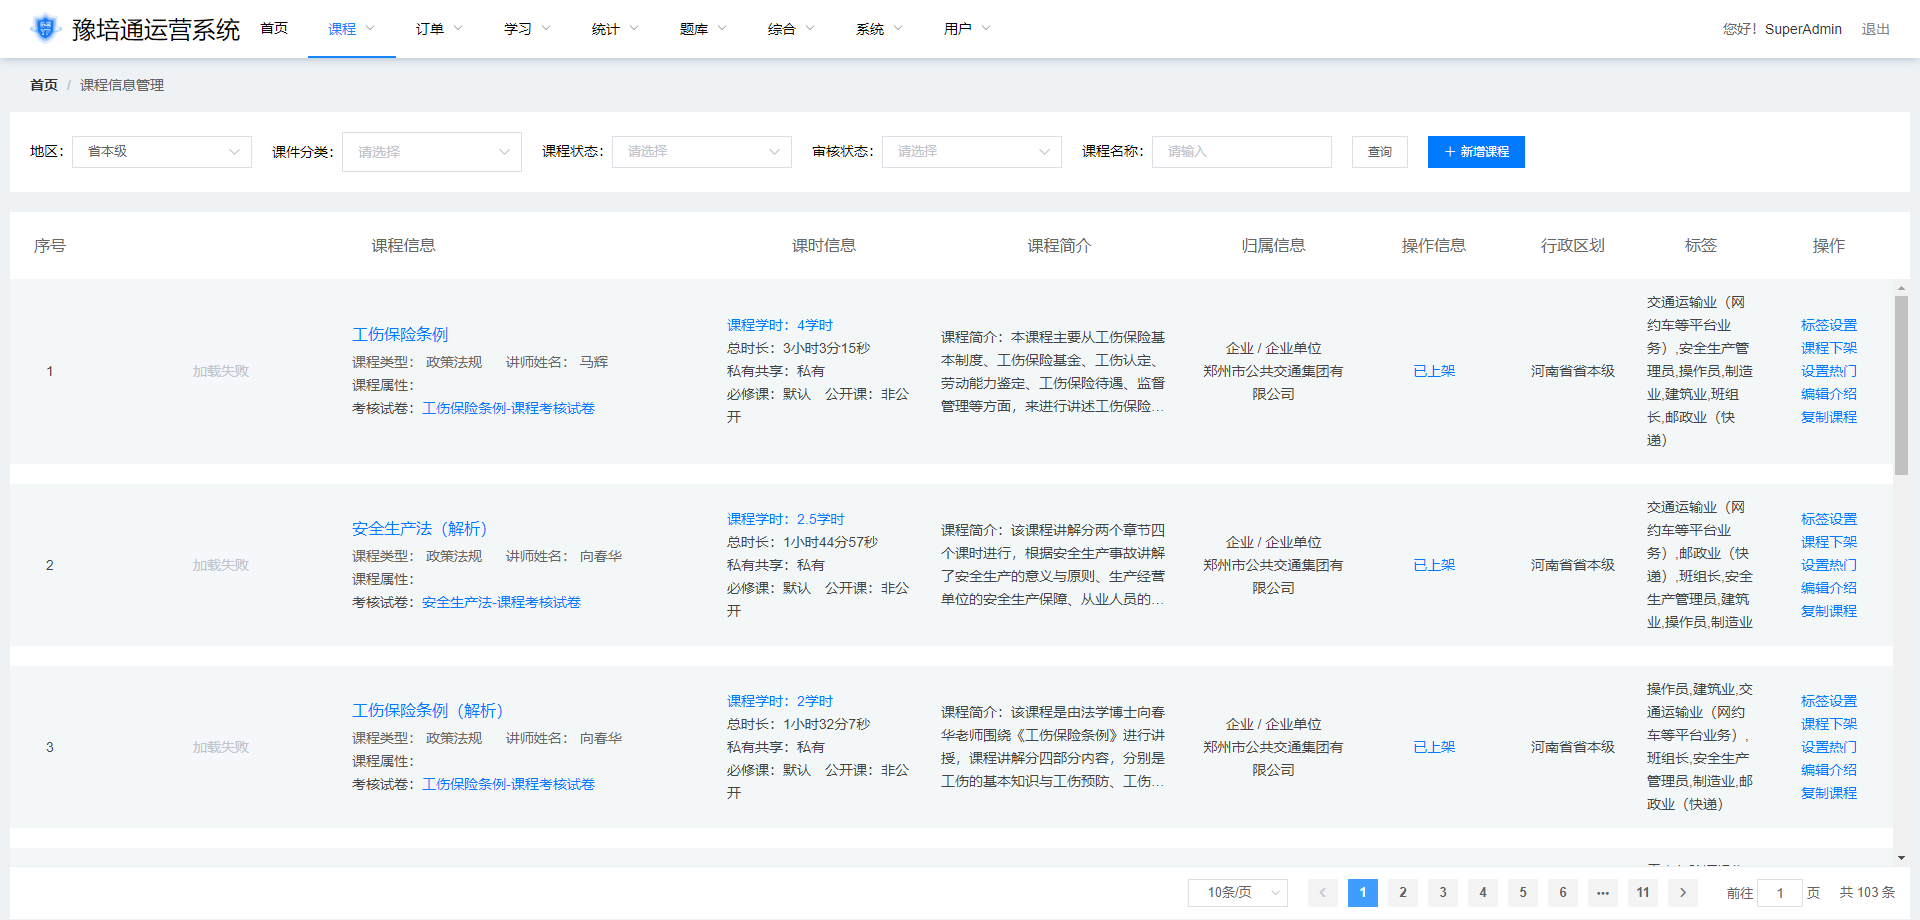The width and height of the screenshot is (1920, 920).
Task: Select current page 1 button
Action: (x=1363, y=893)
